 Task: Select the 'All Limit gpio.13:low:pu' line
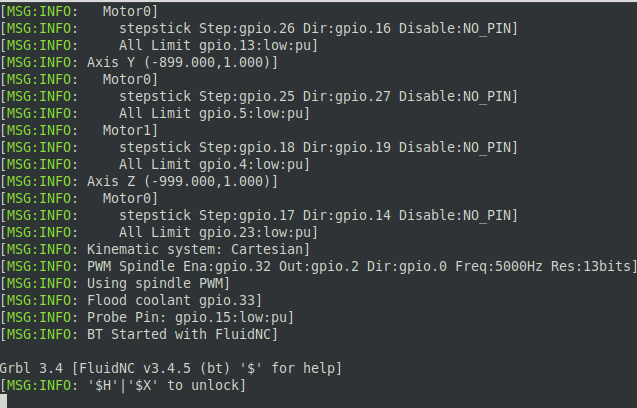click(x=159, y=46)
